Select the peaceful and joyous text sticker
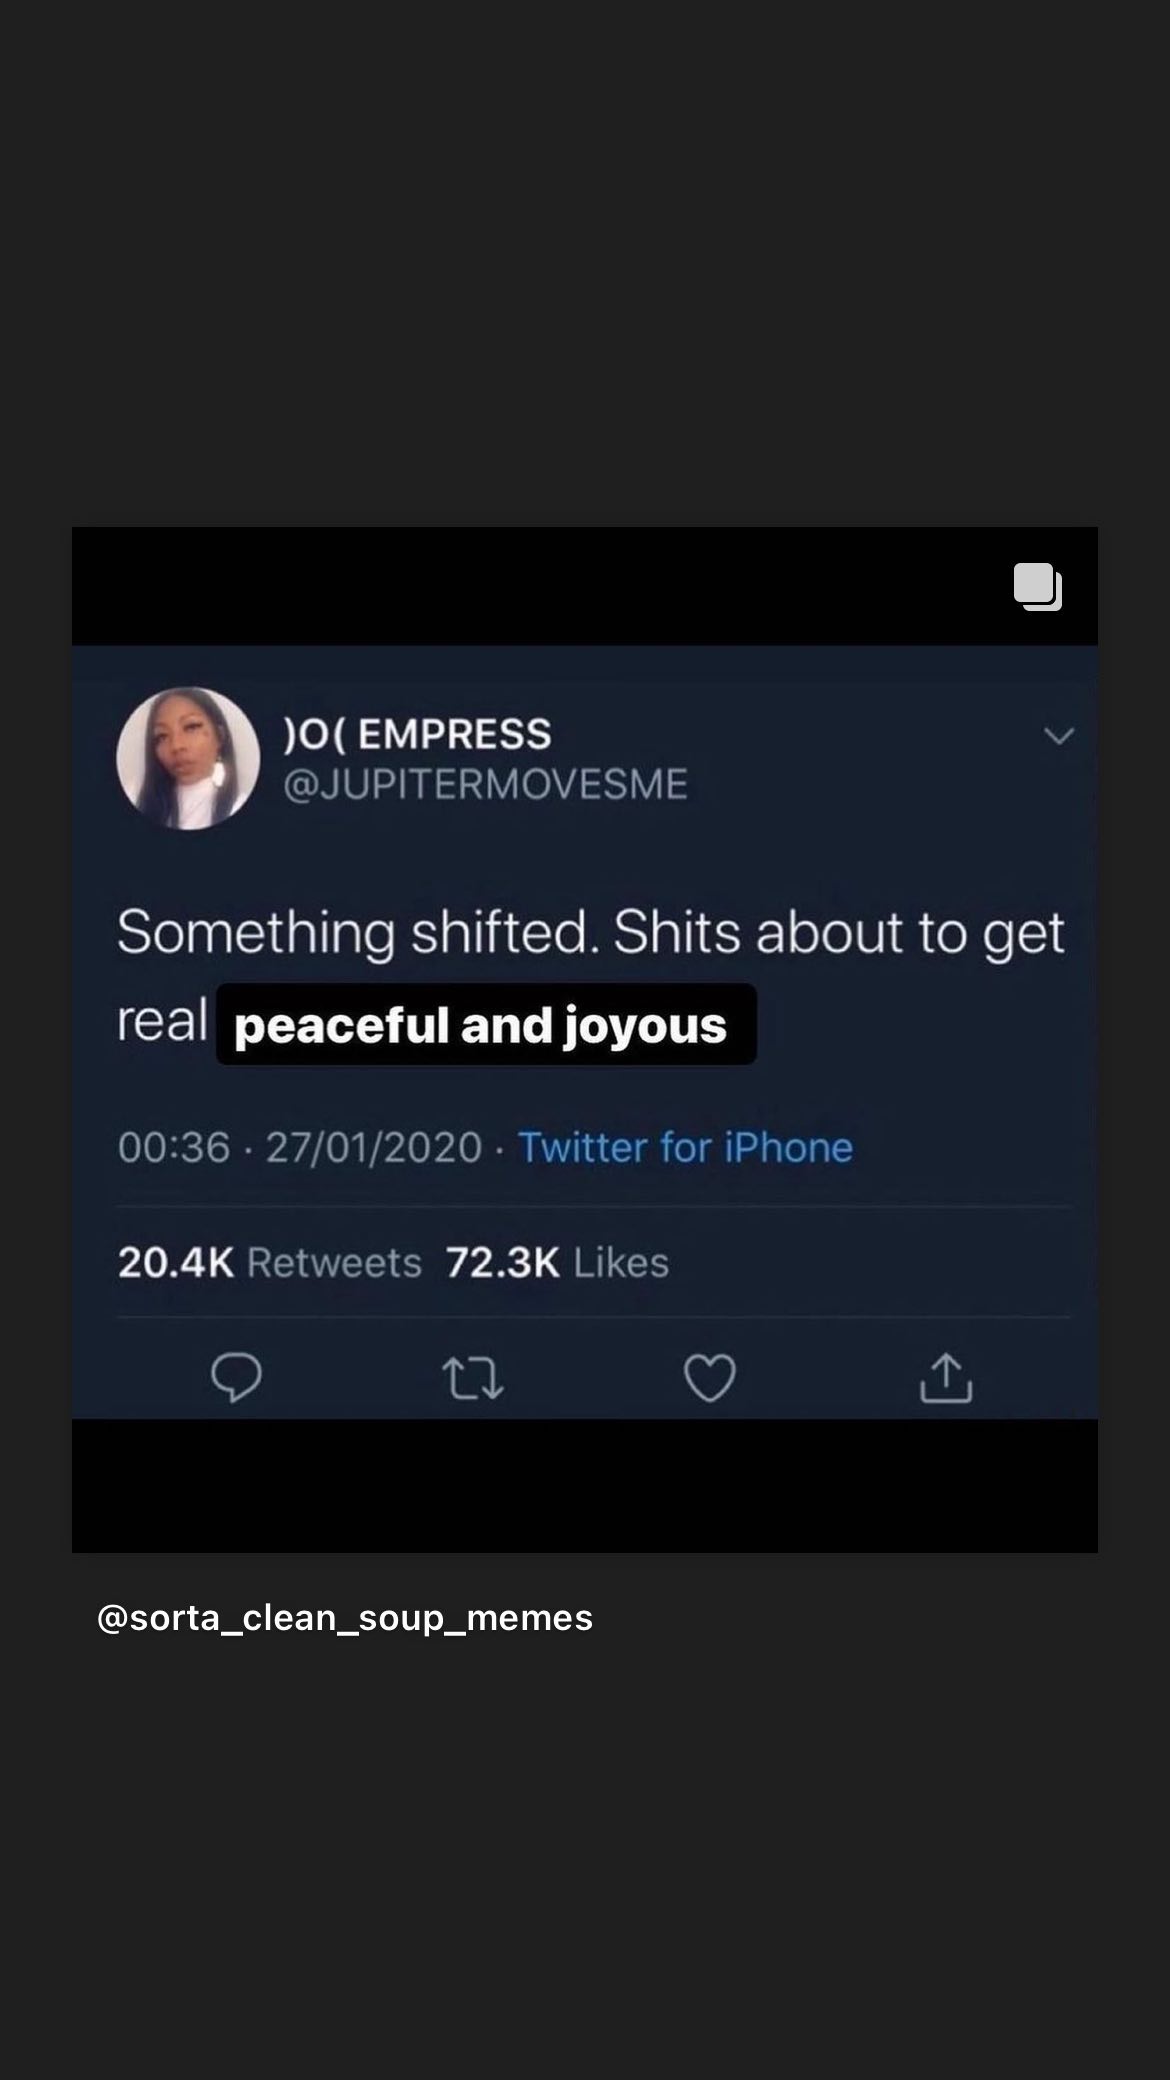1170x2080 pixels. 486,1025
